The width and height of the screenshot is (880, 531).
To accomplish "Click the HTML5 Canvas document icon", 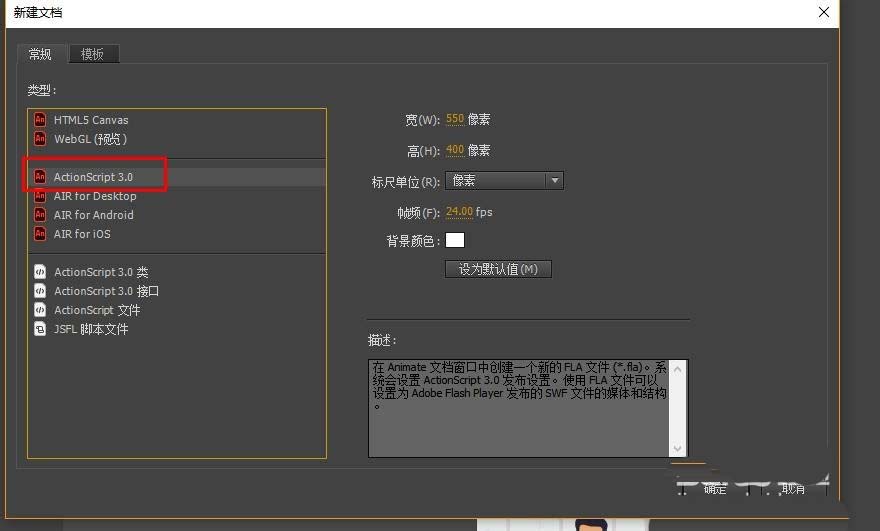I will tap(40, 120).
